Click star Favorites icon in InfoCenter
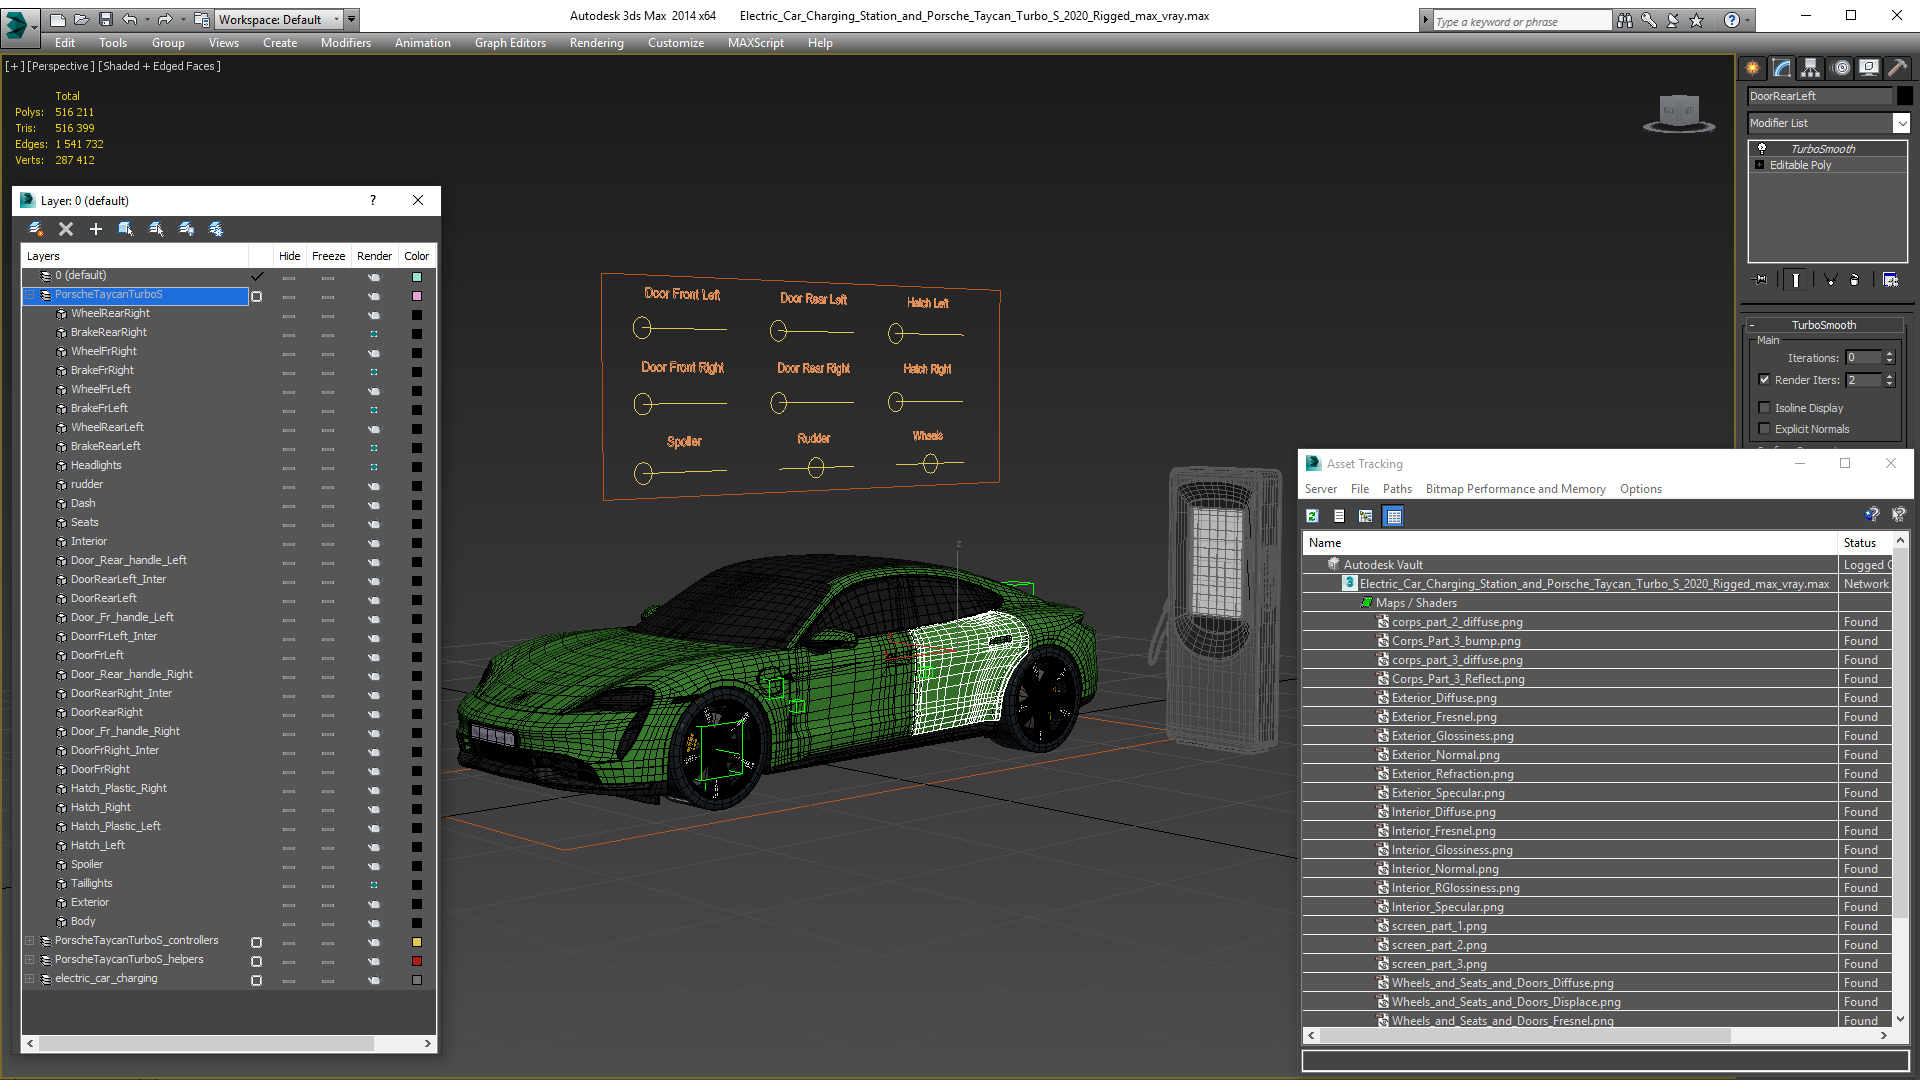The height and width of the screenshot is (1080, 1920). point(1697,20)
